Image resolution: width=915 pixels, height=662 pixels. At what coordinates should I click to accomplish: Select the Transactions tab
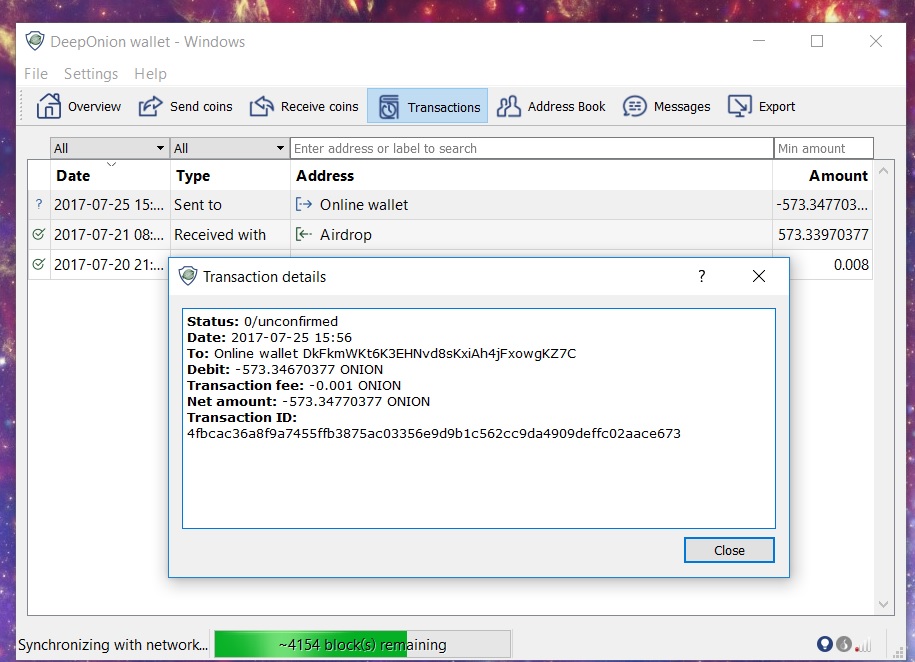point(428,106)
